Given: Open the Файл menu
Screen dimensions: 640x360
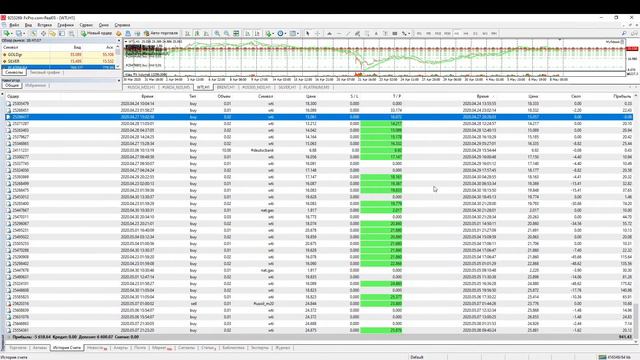Looking at the screenshot, I should pyautogui.click(x=13, y=25).
